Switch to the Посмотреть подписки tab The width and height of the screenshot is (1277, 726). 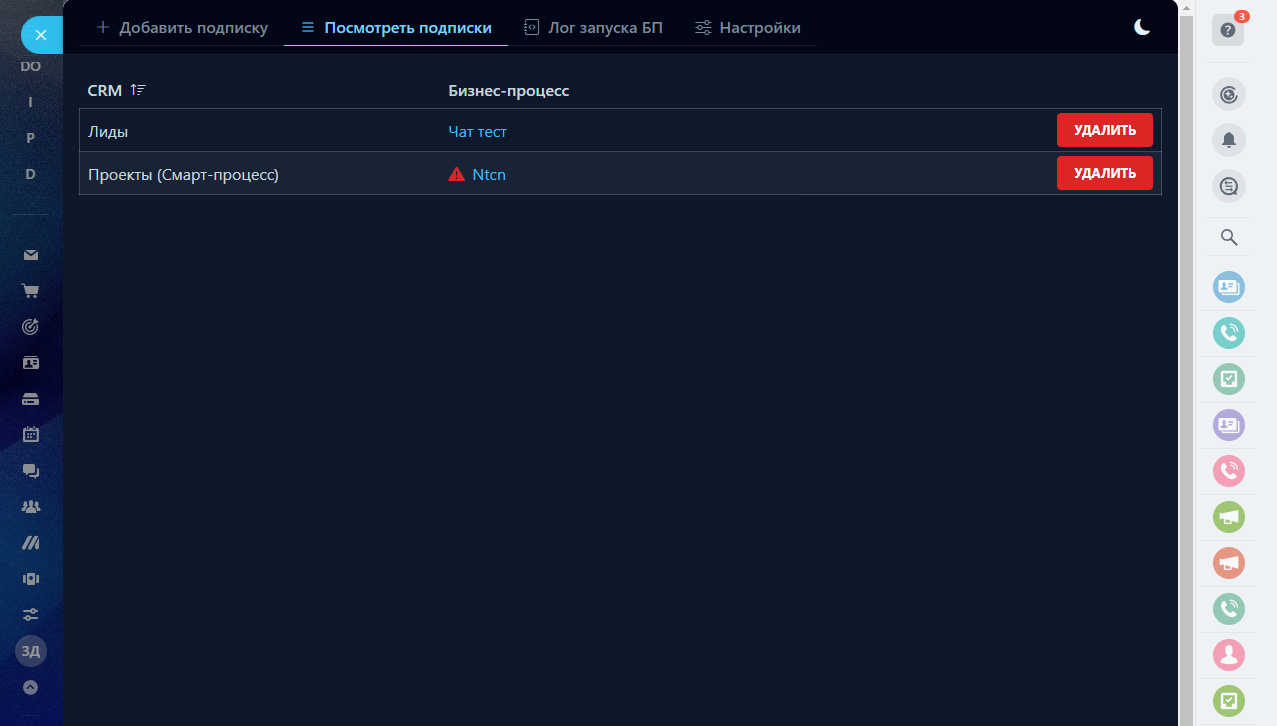tap(396, 28)
